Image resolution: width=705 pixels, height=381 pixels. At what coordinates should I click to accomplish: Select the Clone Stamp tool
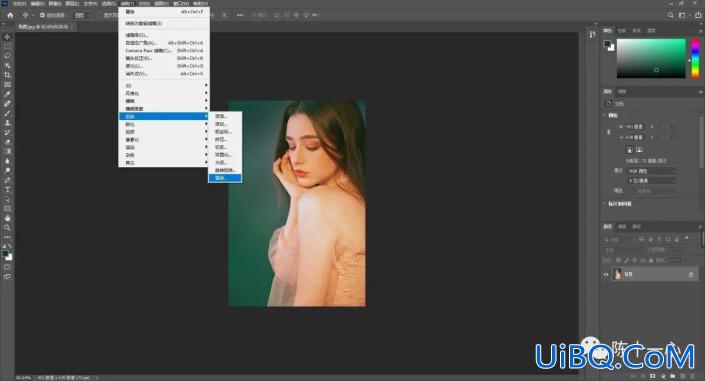point(7,123)
